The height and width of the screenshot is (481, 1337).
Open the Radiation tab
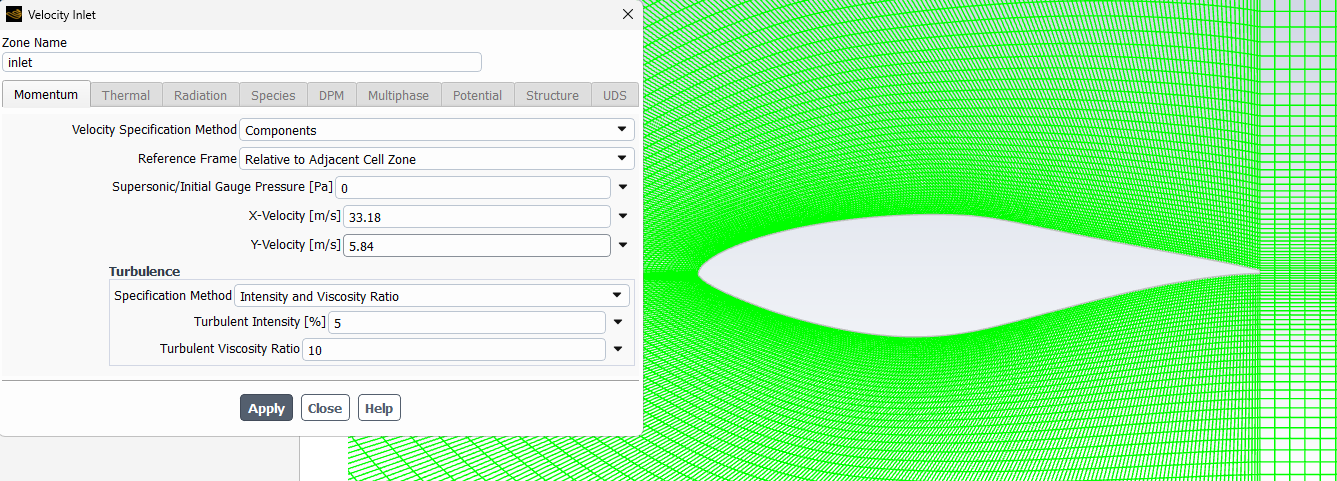[x=200, y=95]
